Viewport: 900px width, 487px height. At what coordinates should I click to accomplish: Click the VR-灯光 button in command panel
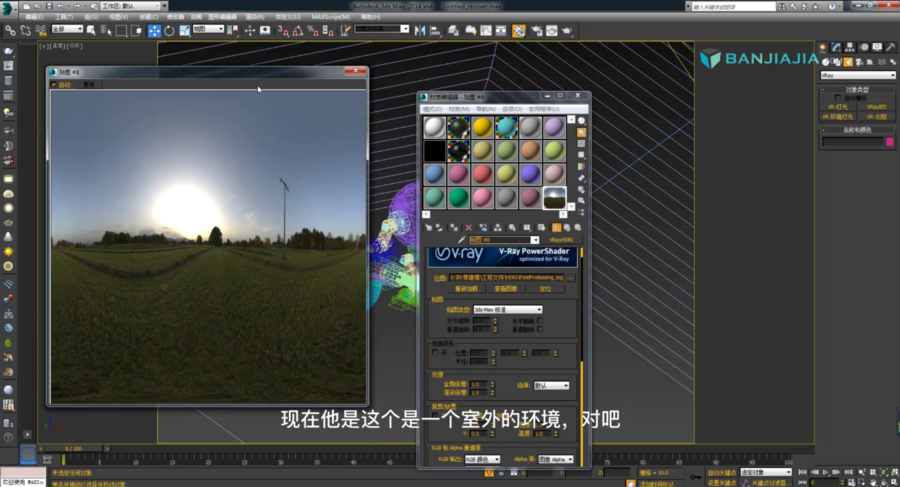(x=838, y=107)
